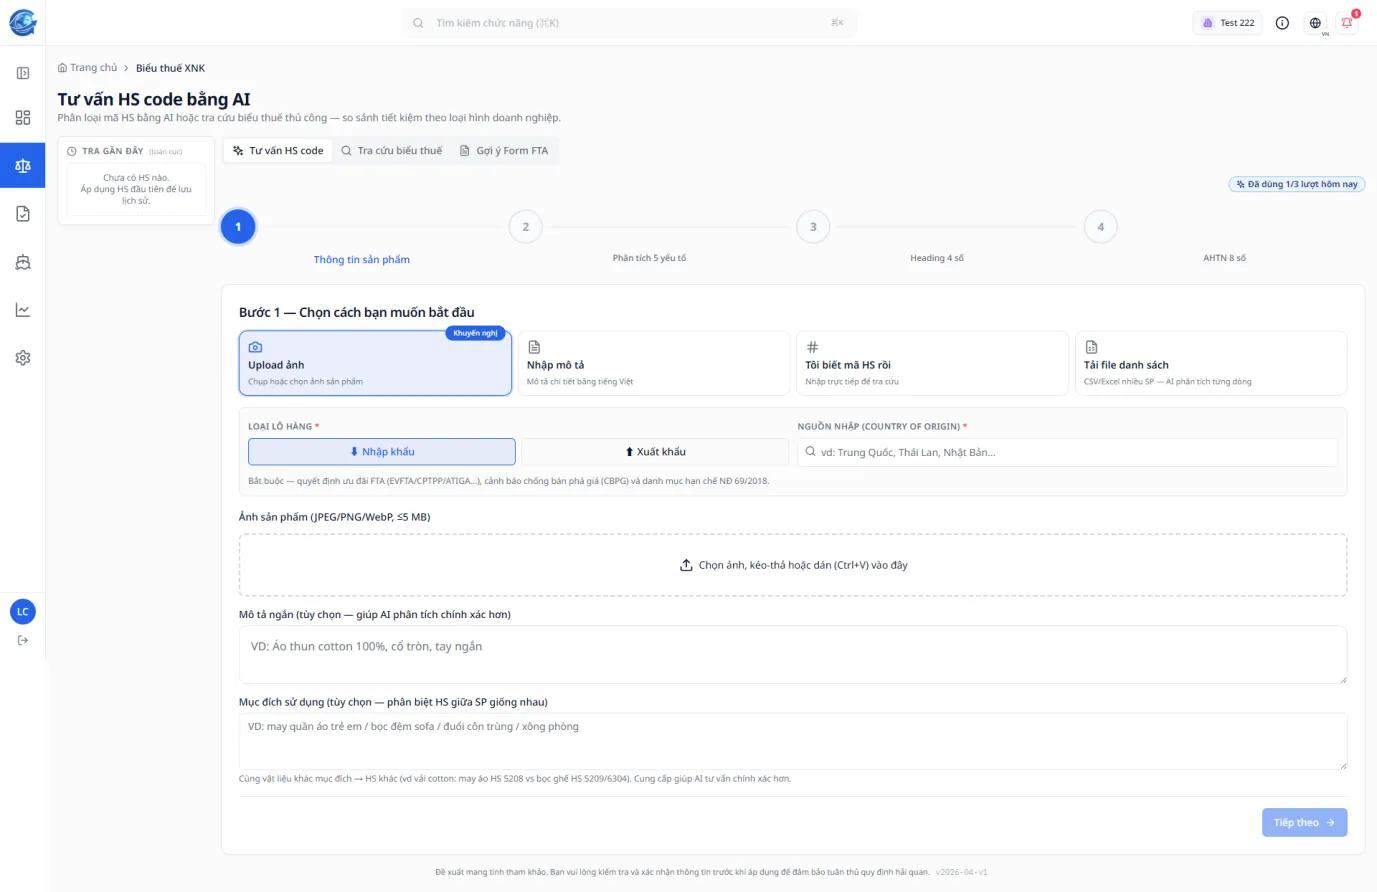Click the Biểu thuế XNK breadcrumb
Image resolution: width=1377 pixels, height=892 pixels.
pyautogui.click(x=170, y=68)
